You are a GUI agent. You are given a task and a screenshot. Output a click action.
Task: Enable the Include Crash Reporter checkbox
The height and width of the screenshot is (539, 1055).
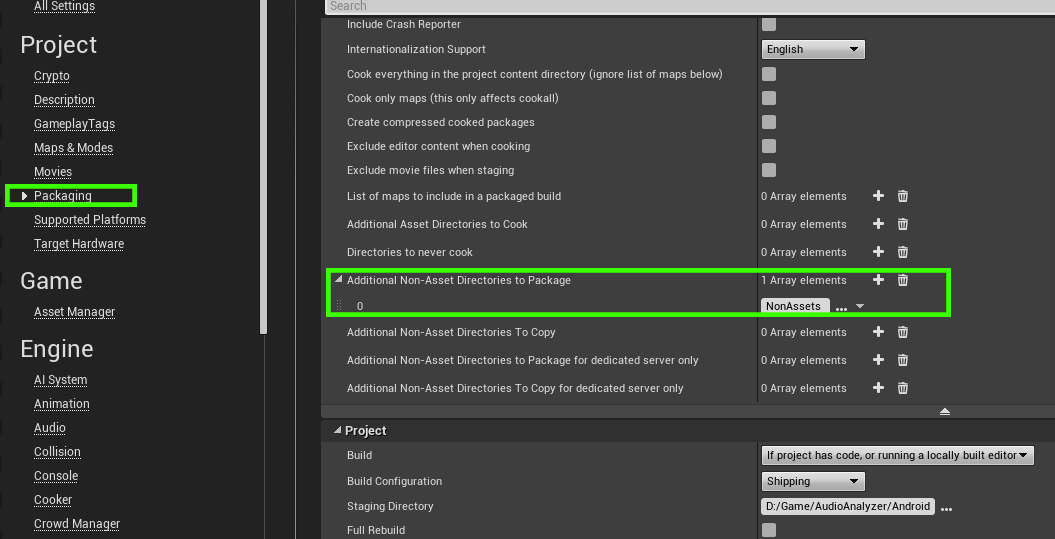click(x=769, y=24)
